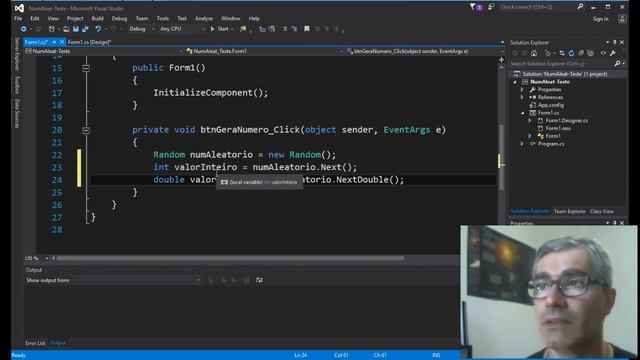Collapse the Form1() constructor code block
The image size is (640, 360).
point(86,68)
